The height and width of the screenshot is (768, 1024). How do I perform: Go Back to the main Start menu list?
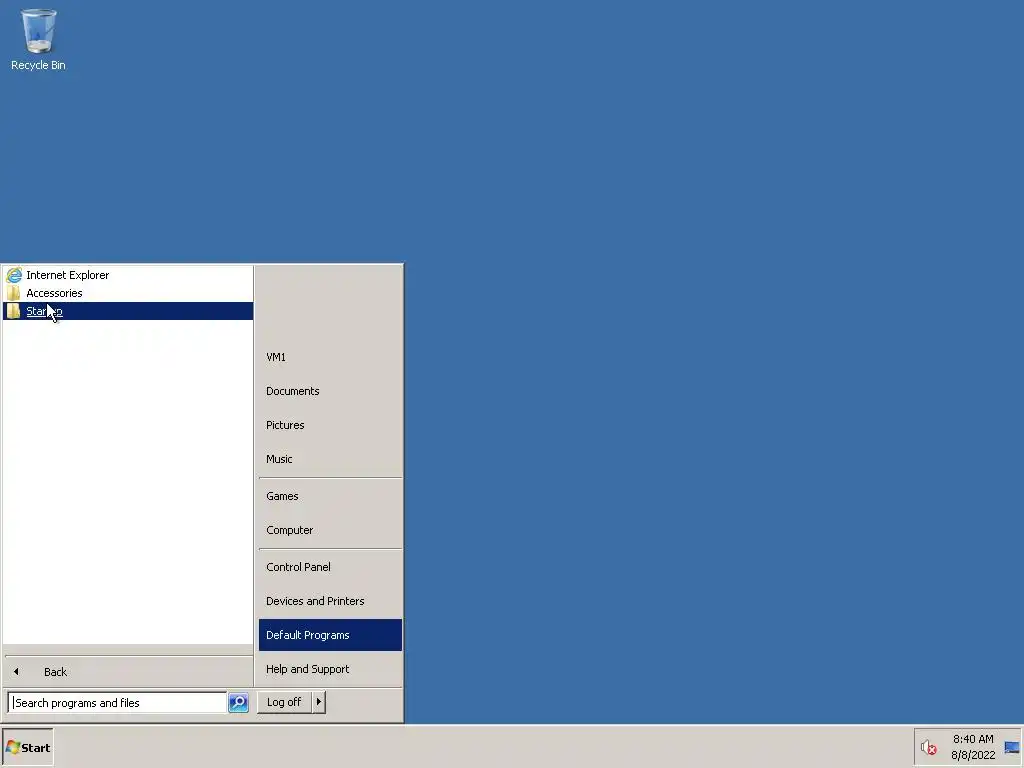[x=128, y=672]
